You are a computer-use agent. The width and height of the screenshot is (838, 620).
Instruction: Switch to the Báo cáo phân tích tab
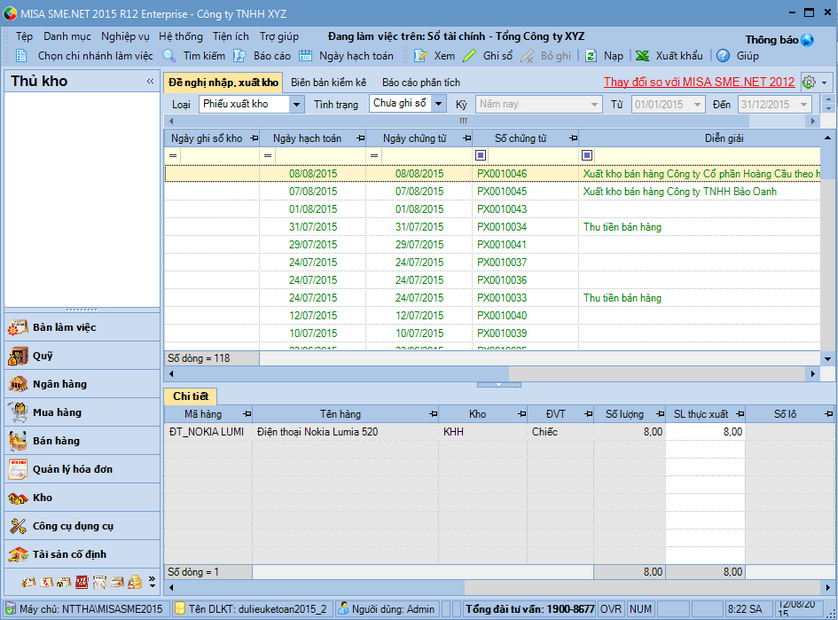click(421, 82)
